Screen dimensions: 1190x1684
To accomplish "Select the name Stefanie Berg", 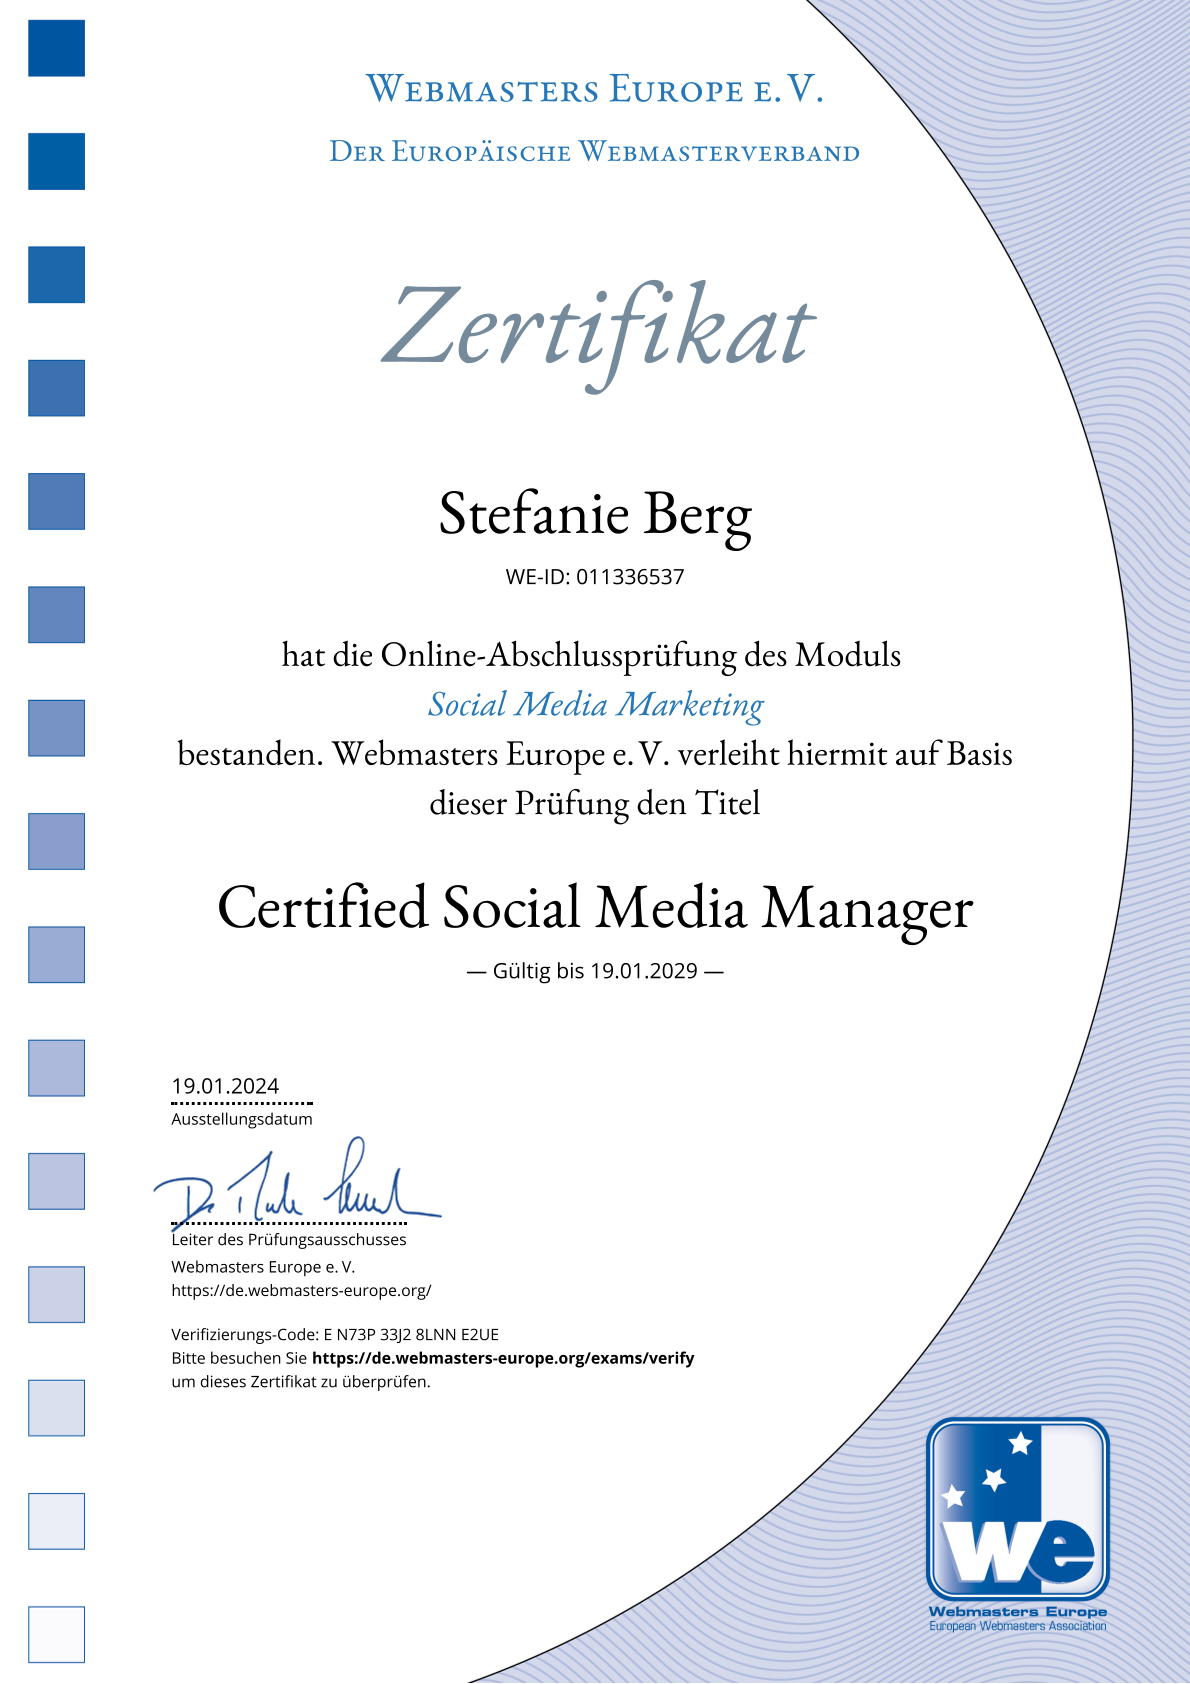I will pos(595,514).
